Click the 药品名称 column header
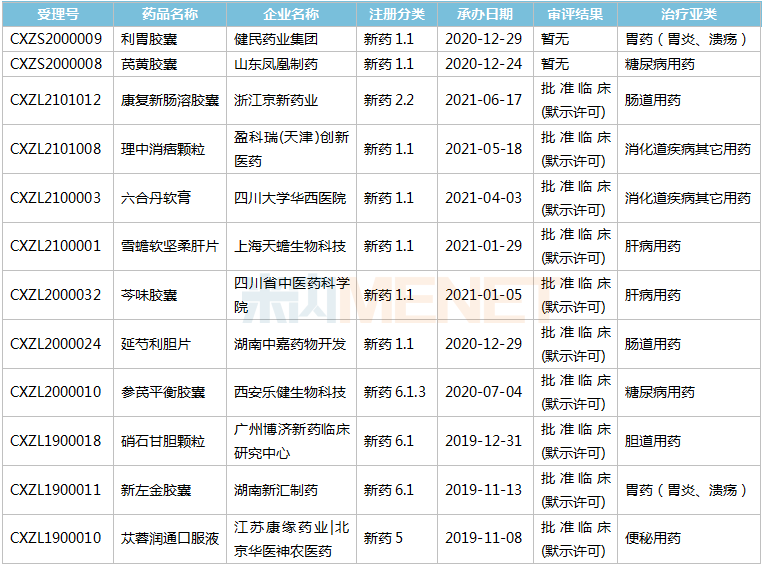 coord(170,14)
